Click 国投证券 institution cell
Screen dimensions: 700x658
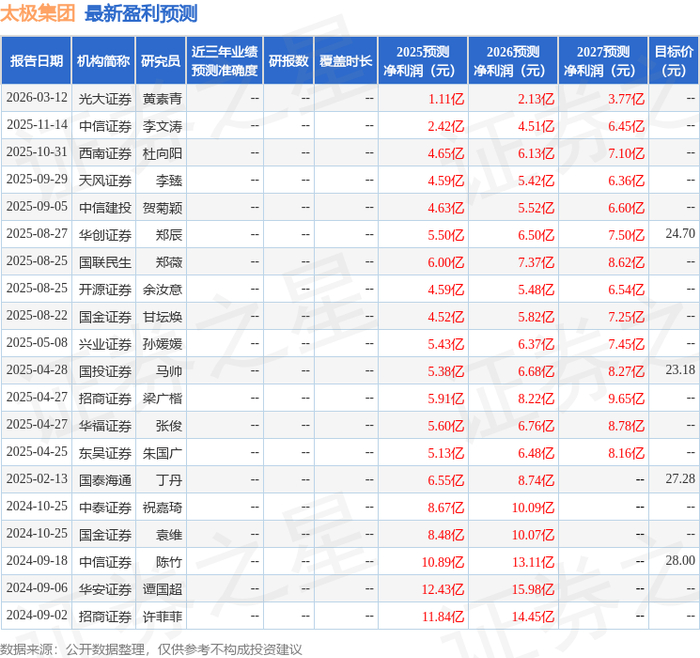105,371
